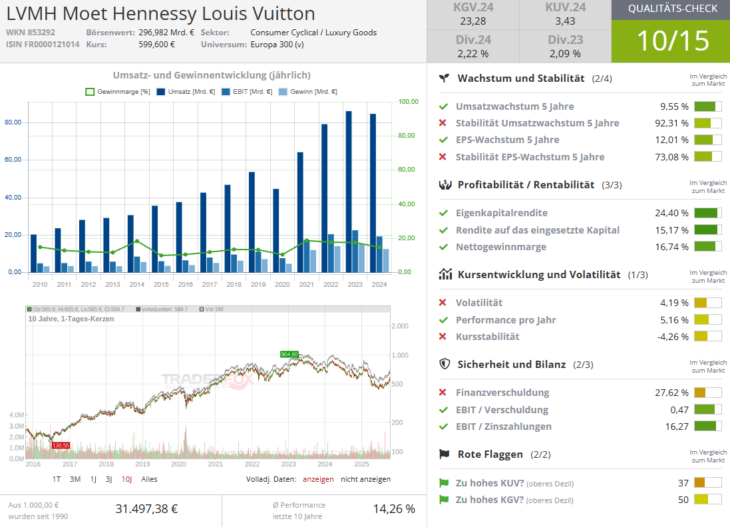Image resolution: width=730 pixels, height=527 pixels.
Task: Click the Finanzverschuldung market comparison bar
Action: pyautogui.click(x=707, y=393)
